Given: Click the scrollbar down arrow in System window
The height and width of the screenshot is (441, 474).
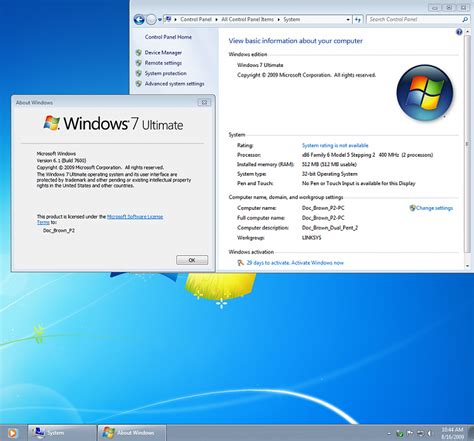Looking at the screenshot, I should 467,266.
